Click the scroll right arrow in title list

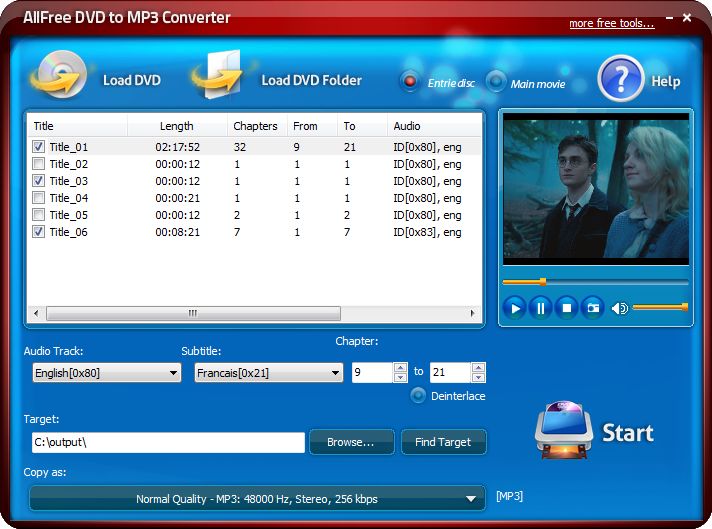click(472, 313)
